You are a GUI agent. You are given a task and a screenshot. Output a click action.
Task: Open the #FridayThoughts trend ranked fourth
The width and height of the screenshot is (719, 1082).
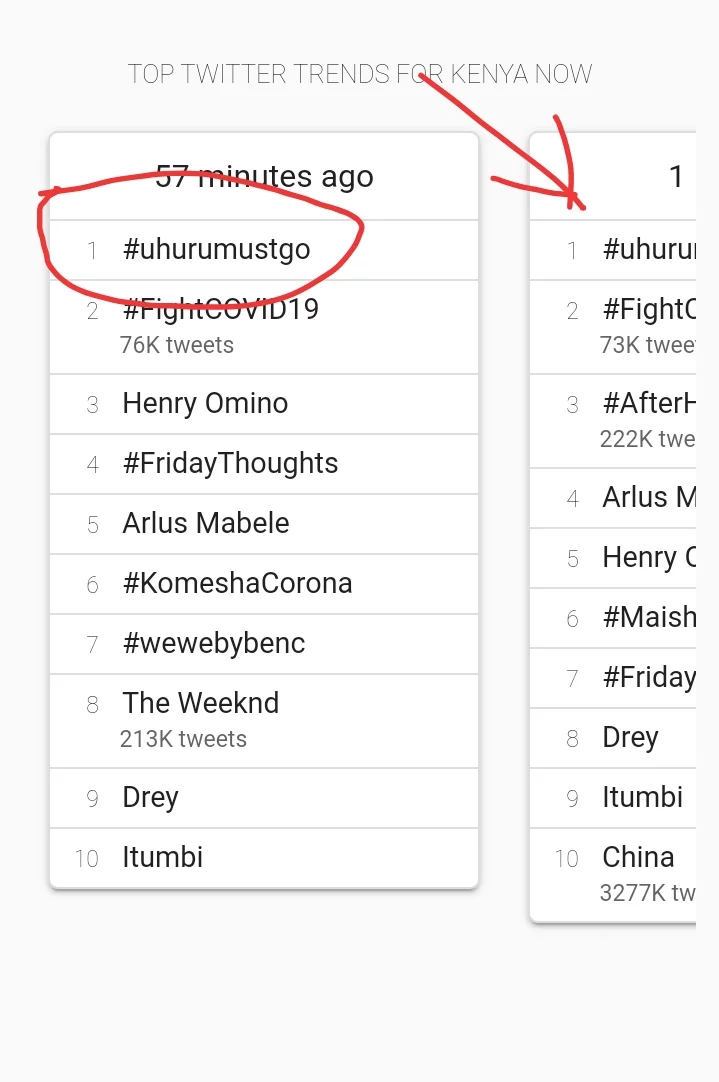[230, 464]
